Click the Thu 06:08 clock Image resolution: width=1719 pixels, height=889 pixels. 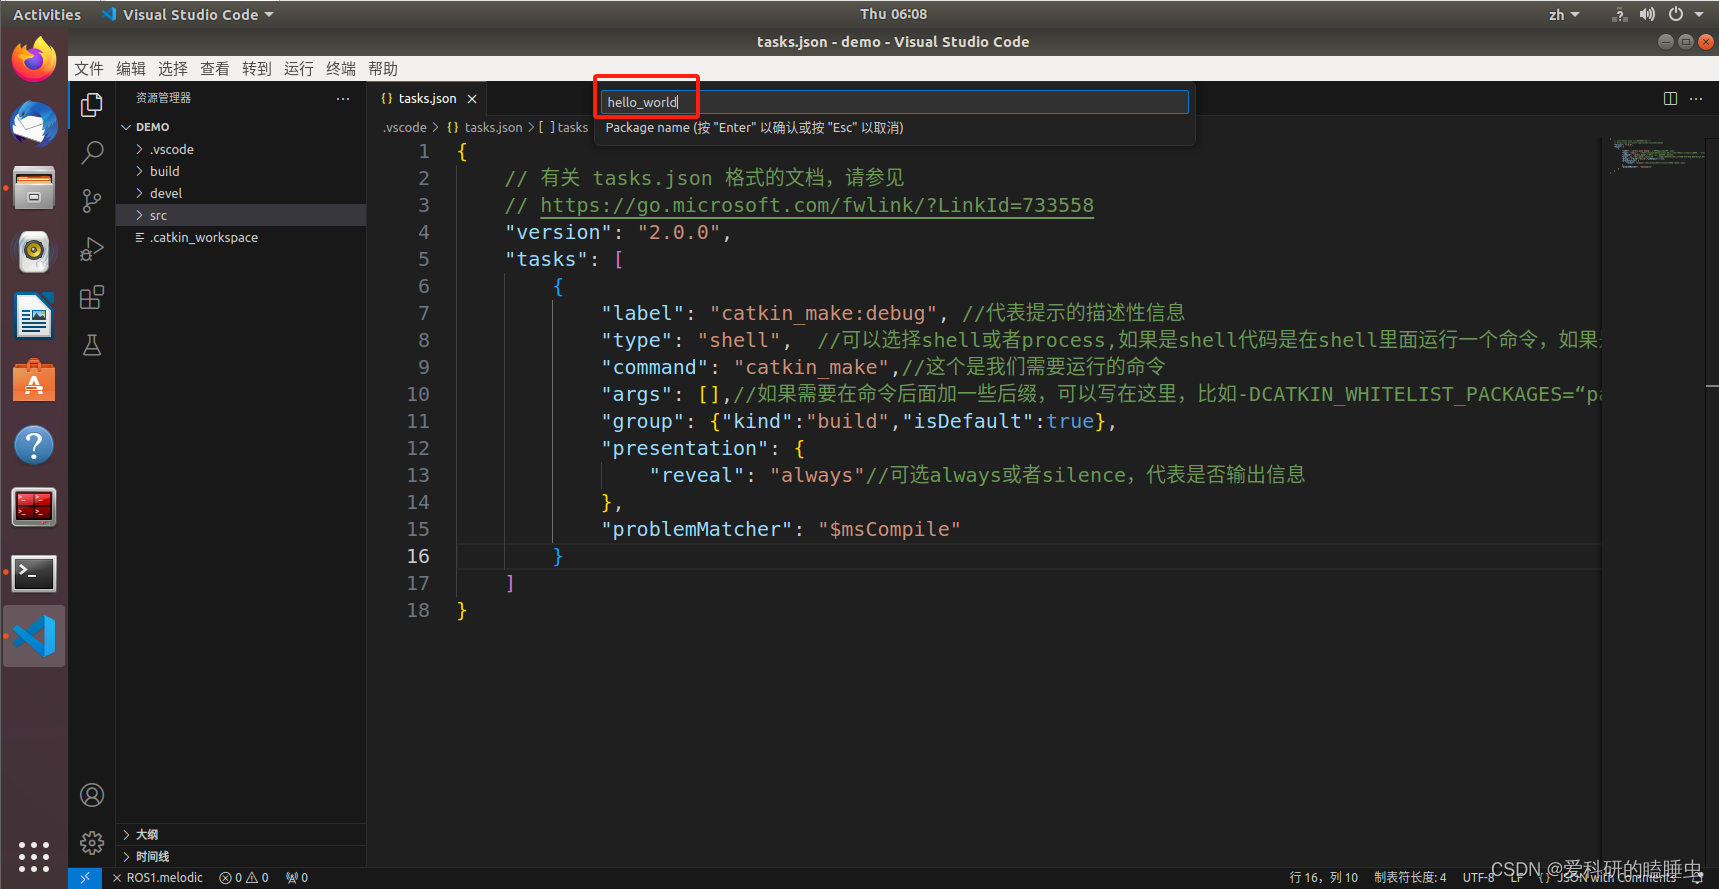pos(893,14)
